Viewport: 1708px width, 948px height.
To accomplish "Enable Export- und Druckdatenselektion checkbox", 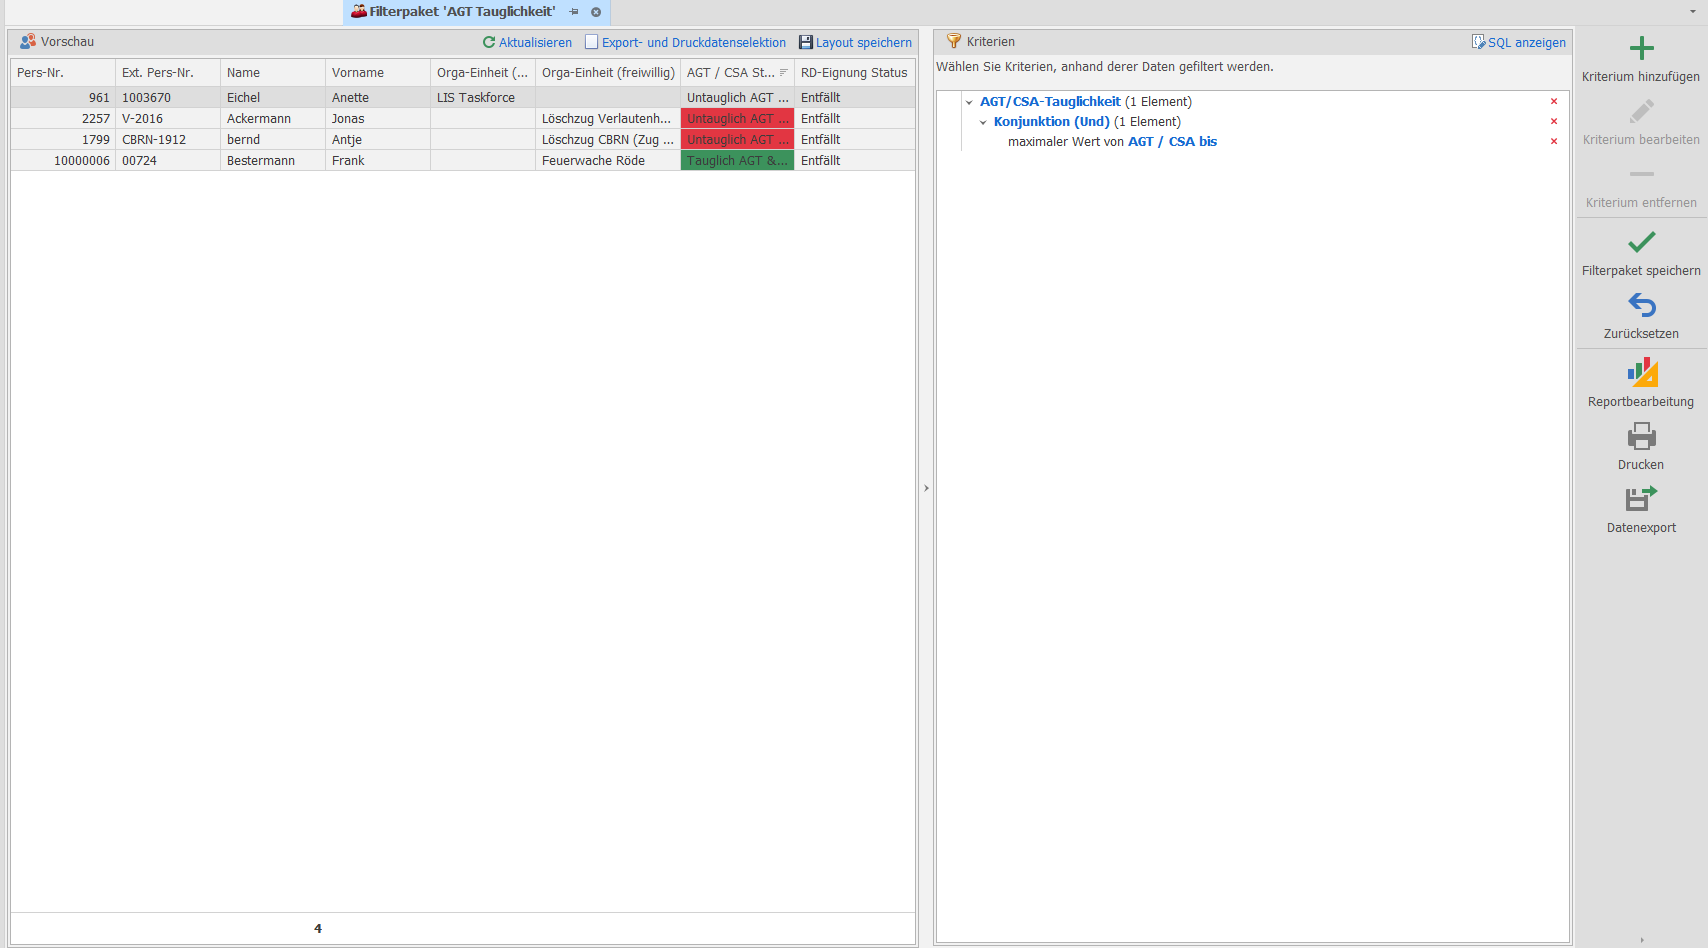I will (x=592, y=43).
